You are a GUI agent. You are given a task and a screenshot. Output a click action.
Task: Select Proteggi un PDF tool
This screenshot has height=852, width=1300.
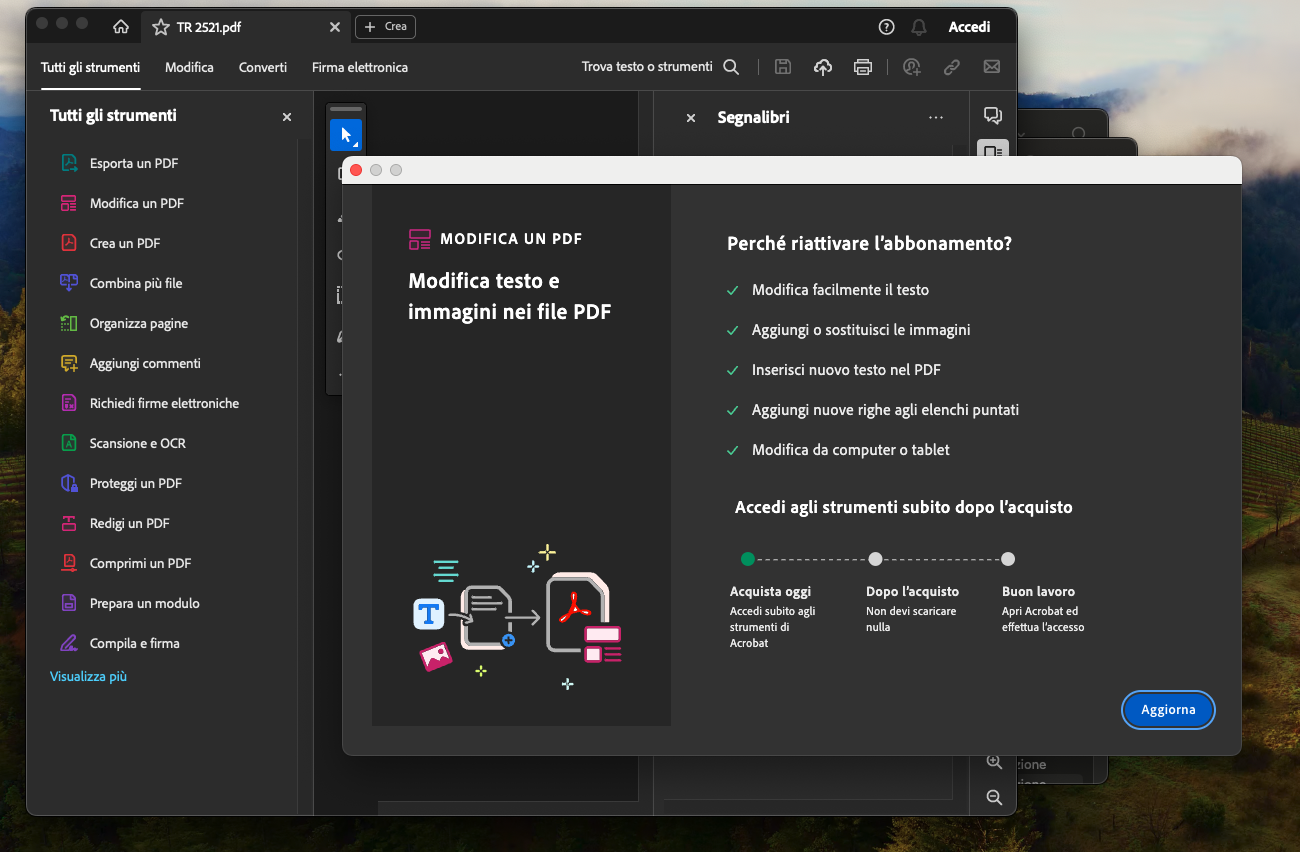click(x=136, y=483)
